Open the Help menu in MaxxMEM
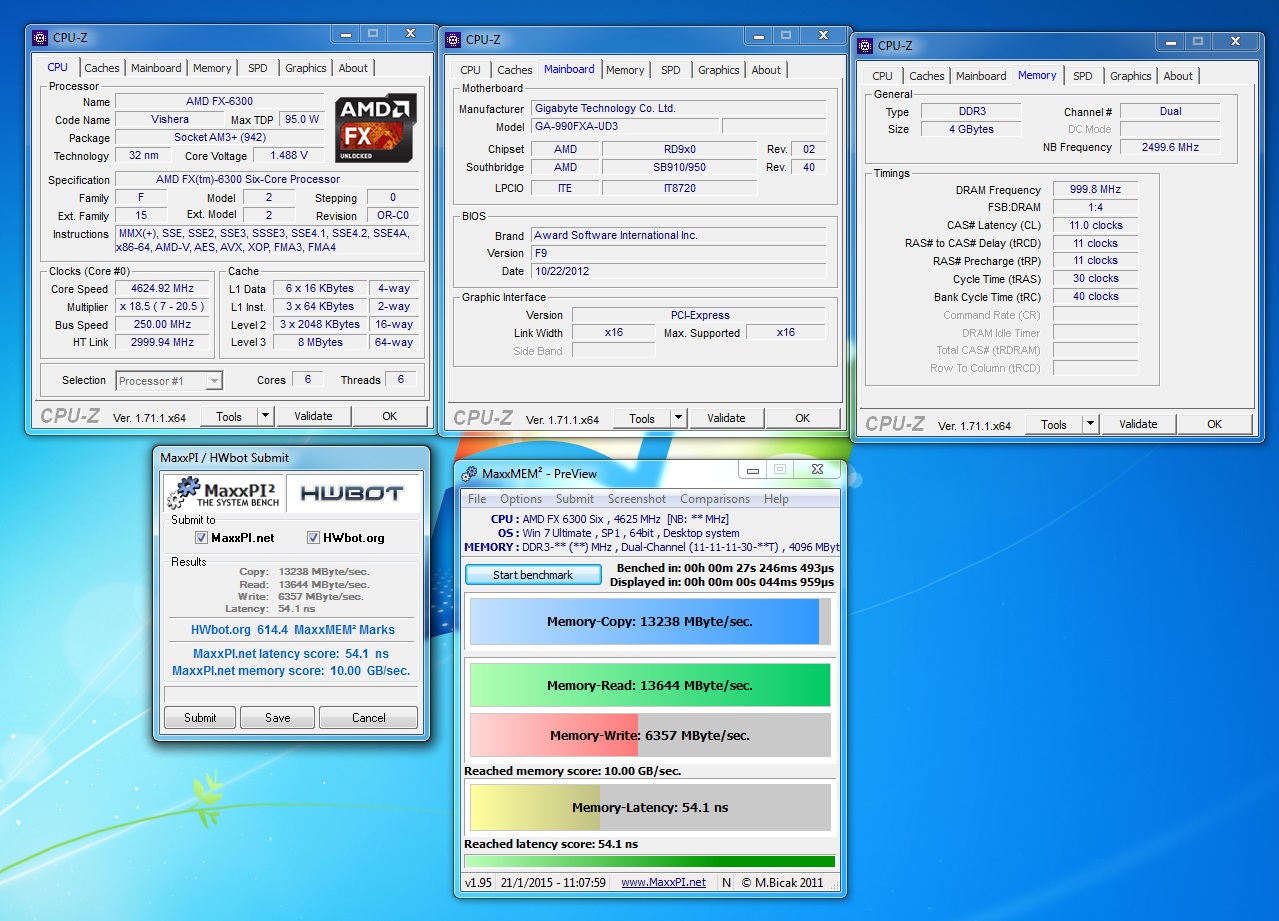Screen dimensions: 1279x921 776,499
